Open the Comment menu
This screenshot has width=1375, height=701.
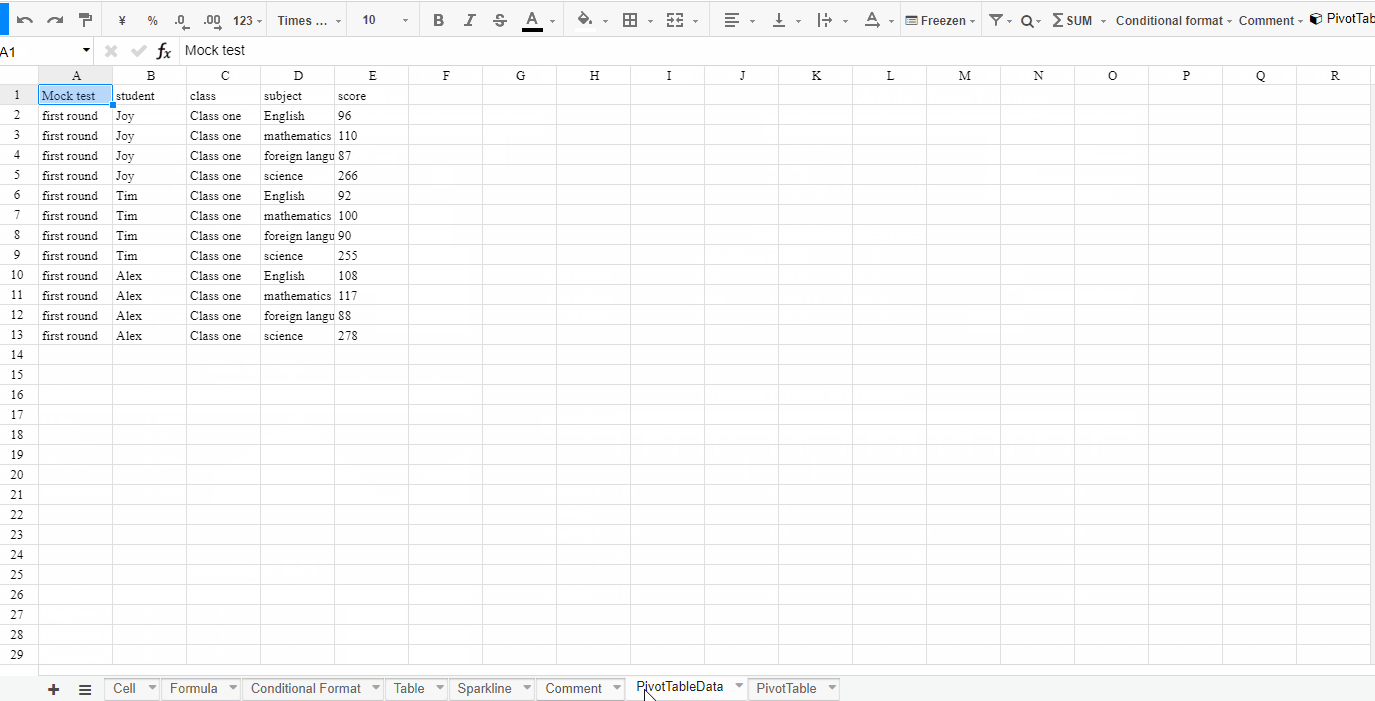point(1271,20)
